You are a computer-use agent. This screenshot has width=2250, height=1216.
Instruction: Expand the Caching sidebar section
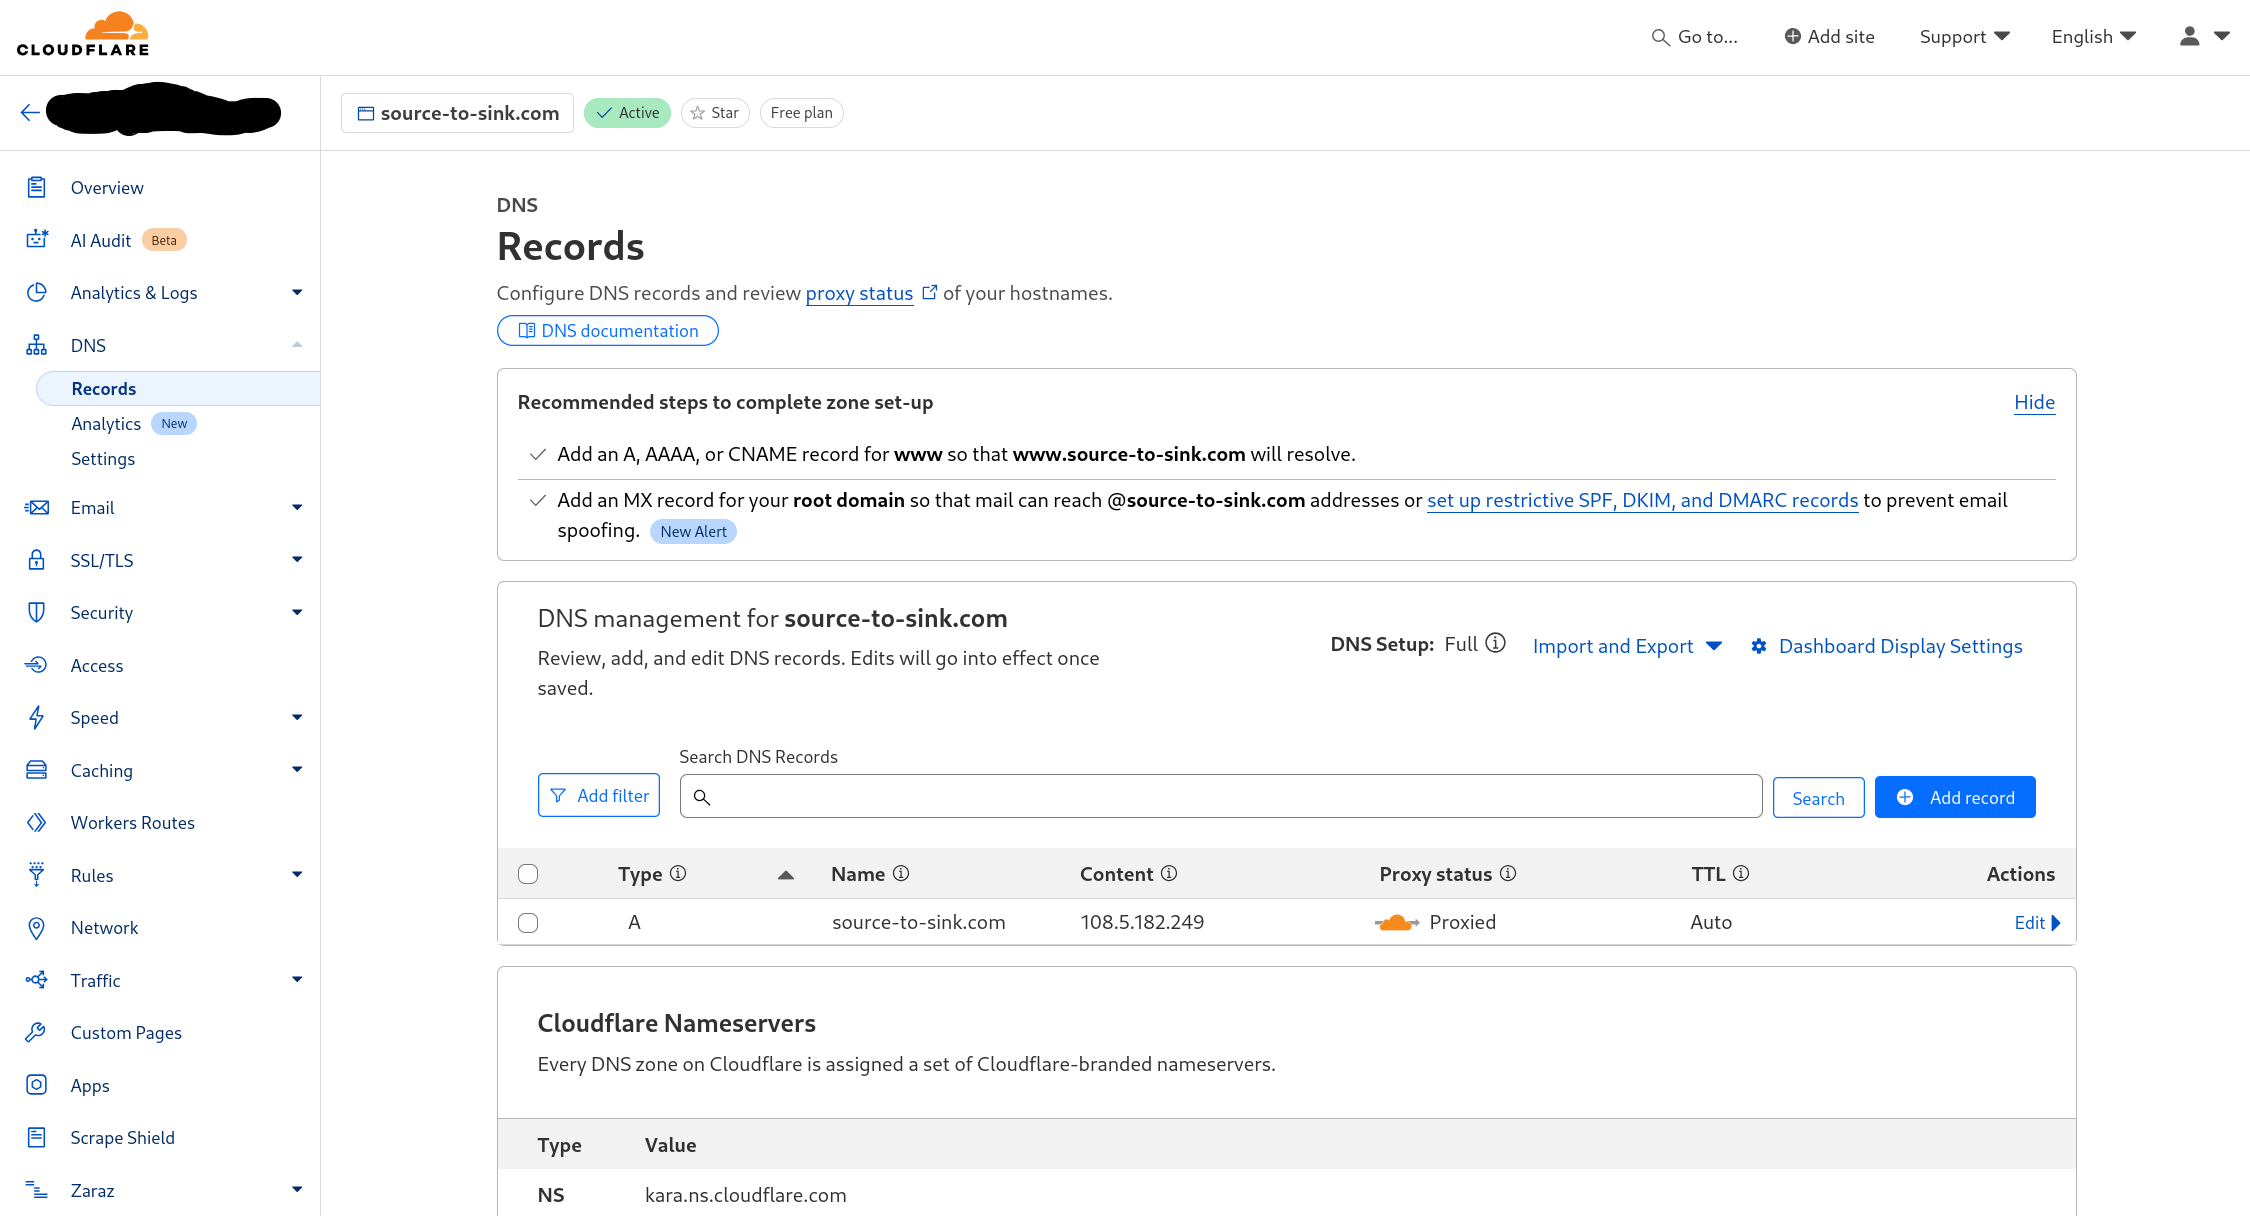[x=297, y=769]
